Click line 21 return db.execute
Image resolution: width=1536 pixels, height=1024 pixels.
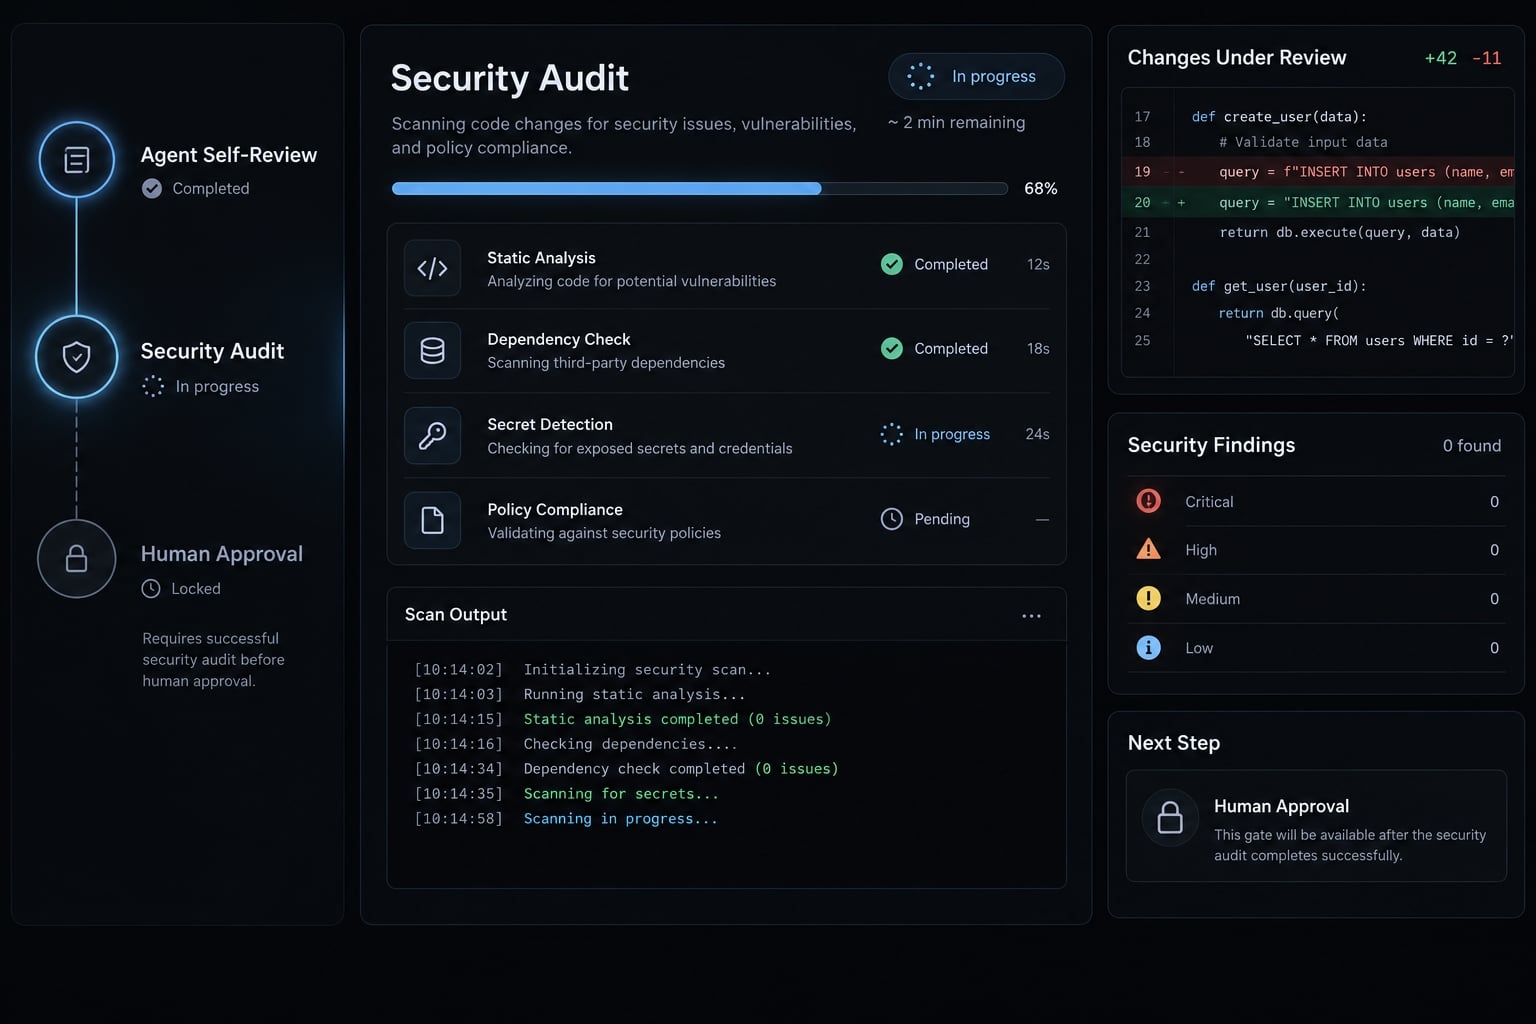tap(1340, 232)
